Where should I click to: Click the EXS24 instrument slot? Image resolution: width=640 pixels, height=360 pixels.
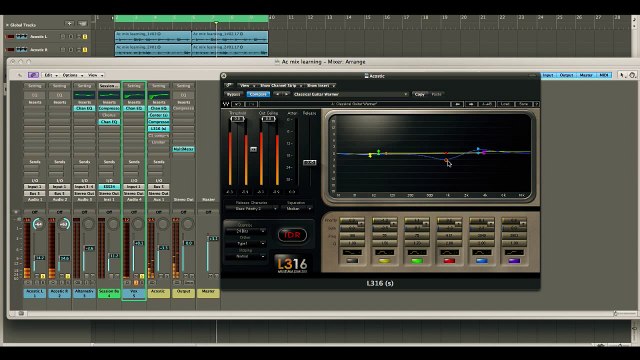pyautogui.click(x=109, y=187)
